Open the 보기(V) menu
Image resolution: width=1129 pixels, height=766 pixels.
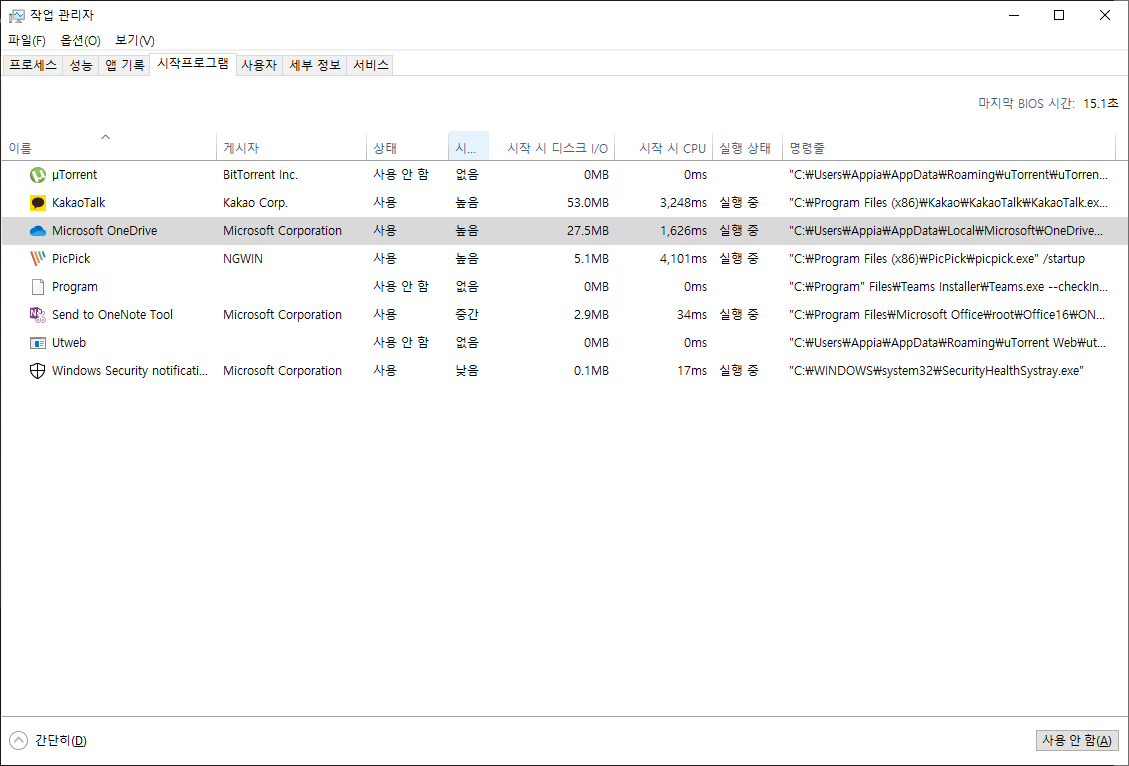click(135, 40)
